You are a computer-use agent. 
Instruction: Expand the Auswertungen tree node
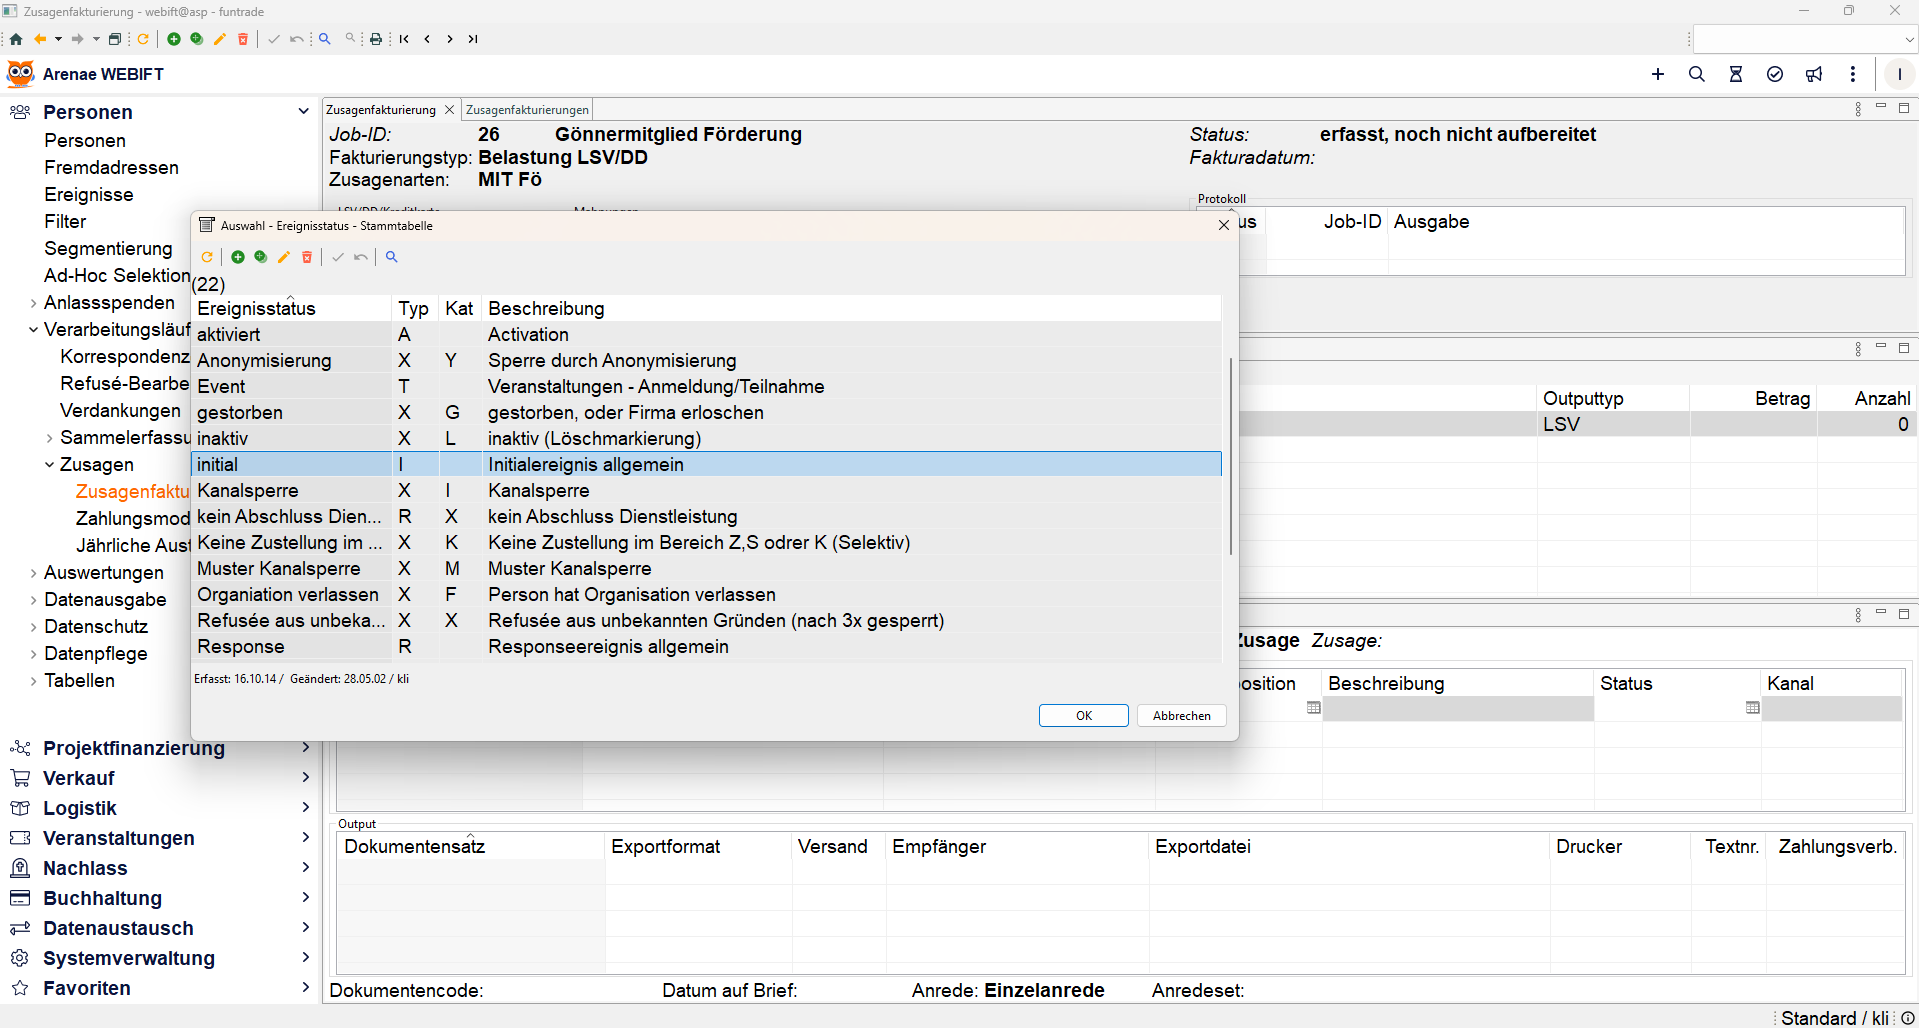coord(34,573)
